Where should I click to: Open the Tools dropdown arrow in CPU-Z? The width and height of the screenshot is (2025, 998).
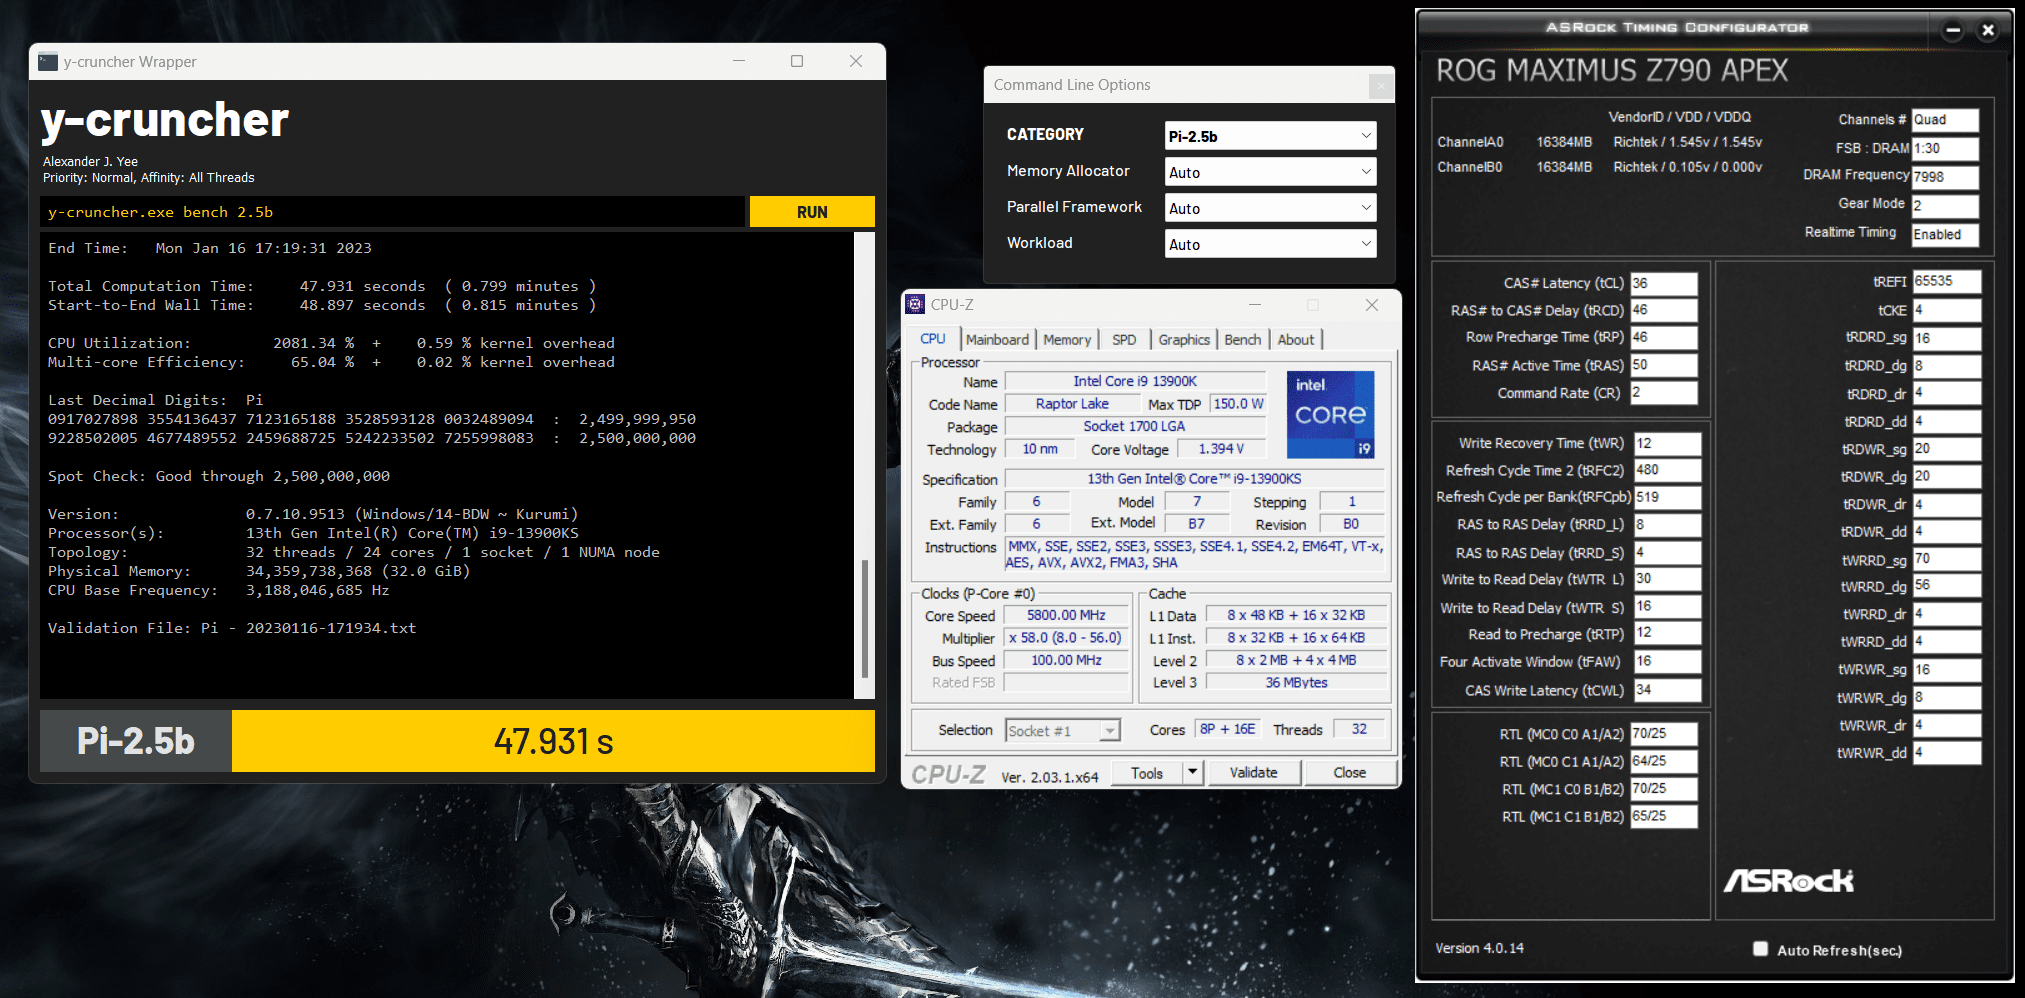(1192, 772)
